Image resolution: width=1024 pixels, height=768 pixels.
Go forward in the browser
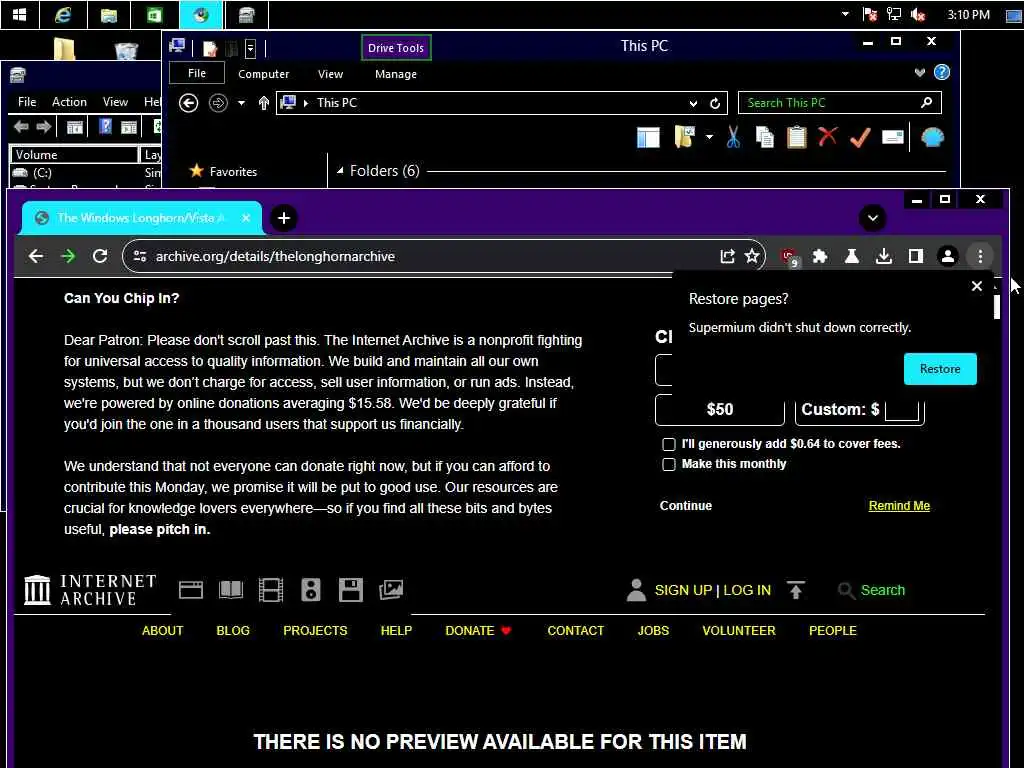[x=68, y=256]
